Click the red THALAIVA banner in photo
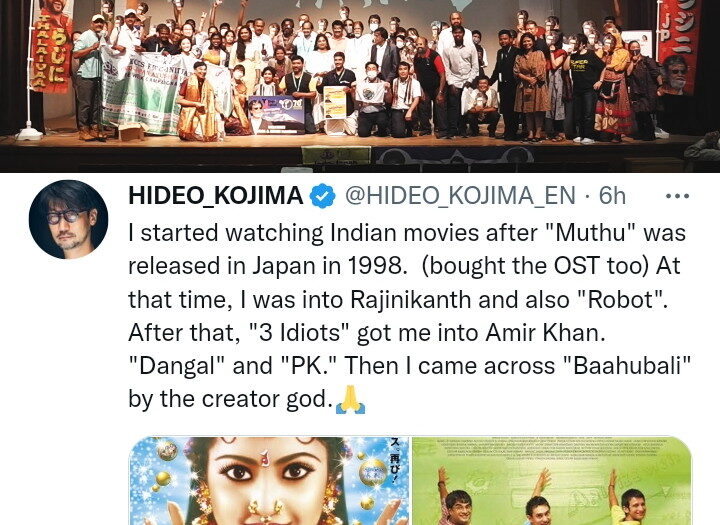This screenshot has height=525, width=720. (x=51, y=46)
